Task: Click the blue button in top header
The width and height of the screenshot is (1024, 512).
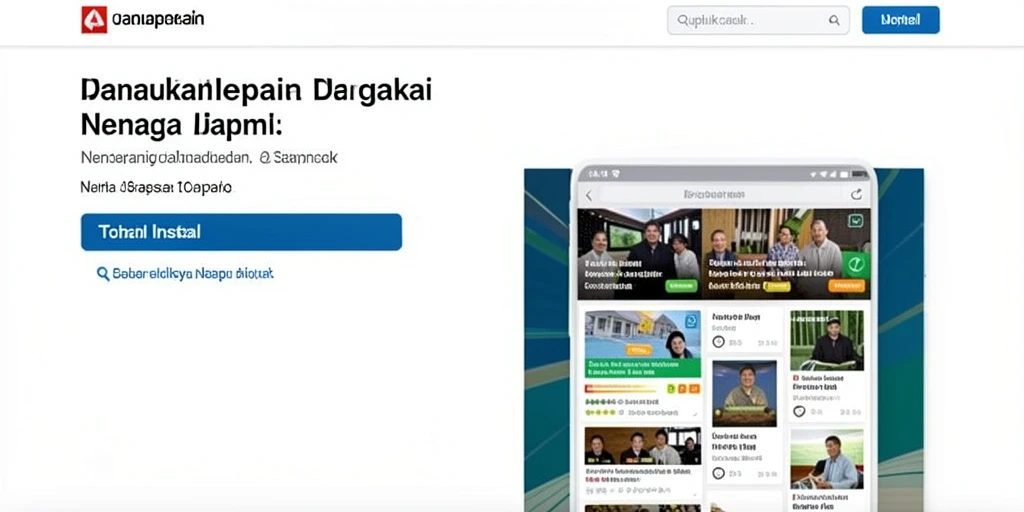Action: (901, 20)
